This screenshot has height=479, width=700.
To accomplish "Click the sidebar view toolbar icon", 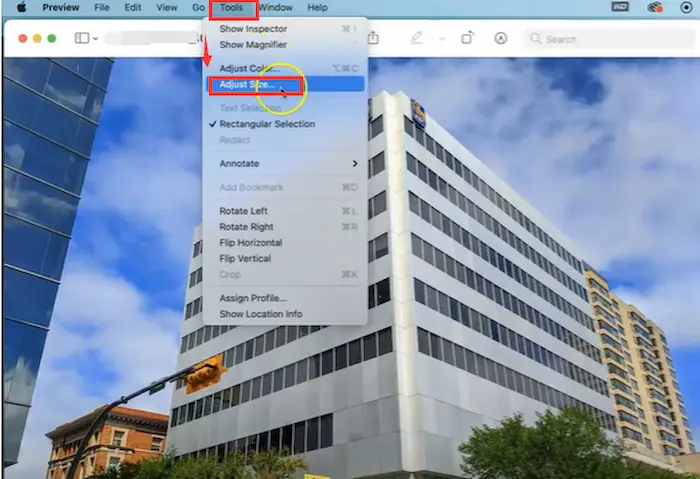I will [82, 38].
